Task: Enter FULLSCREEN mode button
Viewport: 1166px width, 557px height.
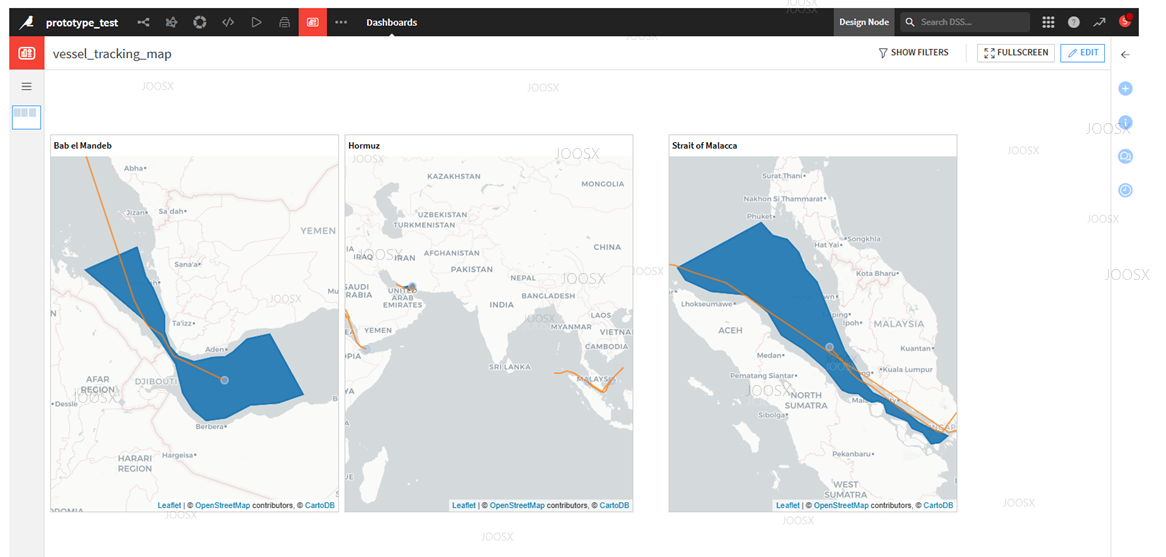Action: click(x=1016, y=53)
